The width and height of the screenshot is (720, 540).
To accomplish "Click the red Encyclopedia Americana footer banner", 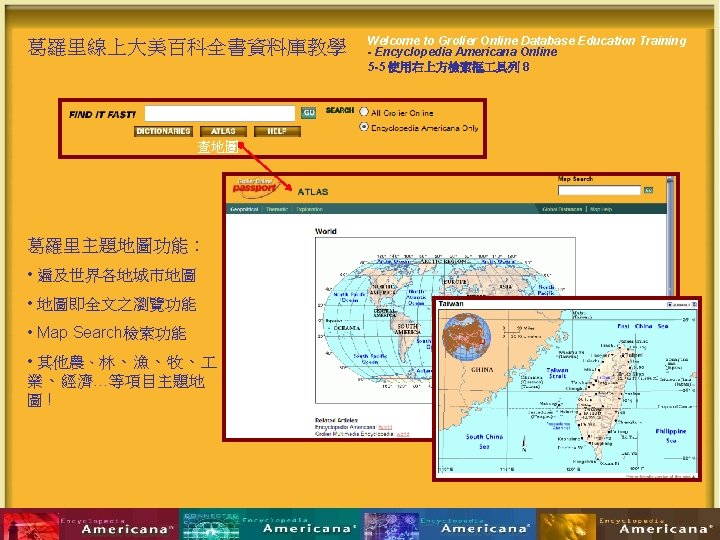I will tap(90, 524).
